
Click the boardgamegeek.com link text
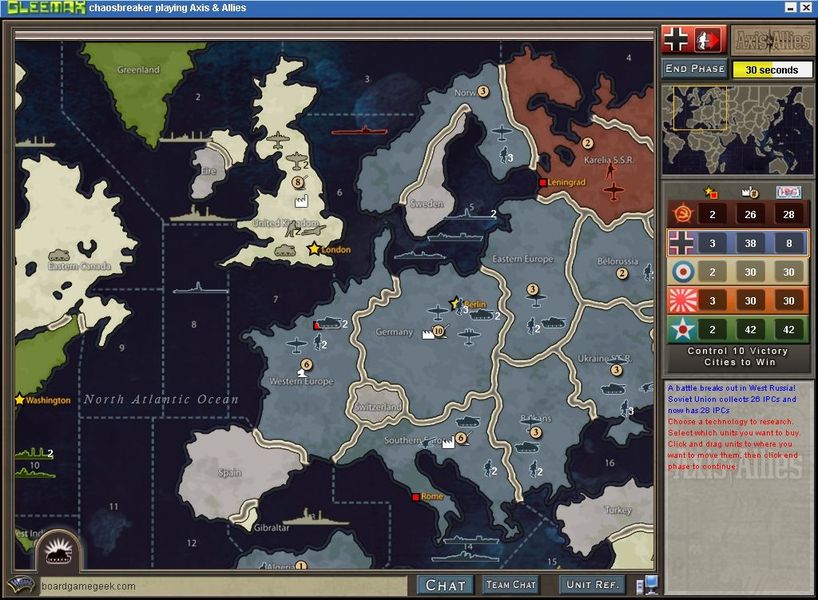coord(88,586)
